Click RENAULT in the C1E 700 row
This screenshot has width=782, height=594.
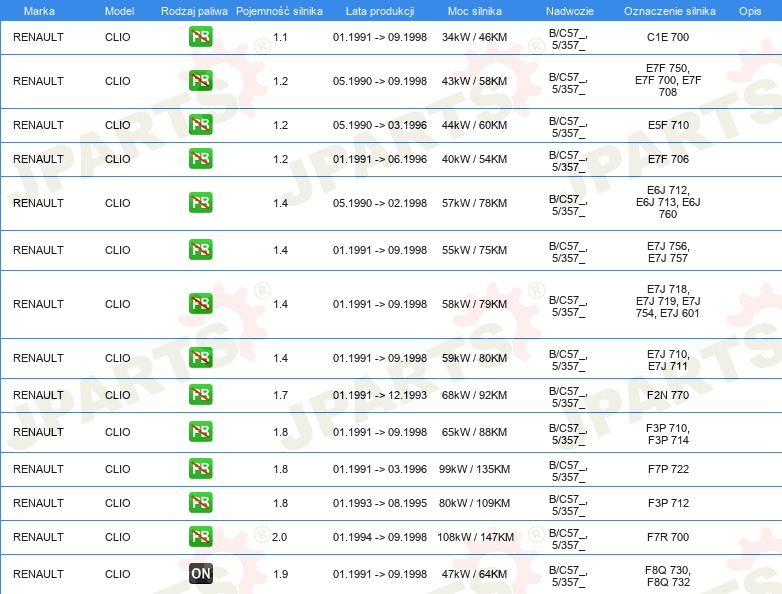coord(38,37)
